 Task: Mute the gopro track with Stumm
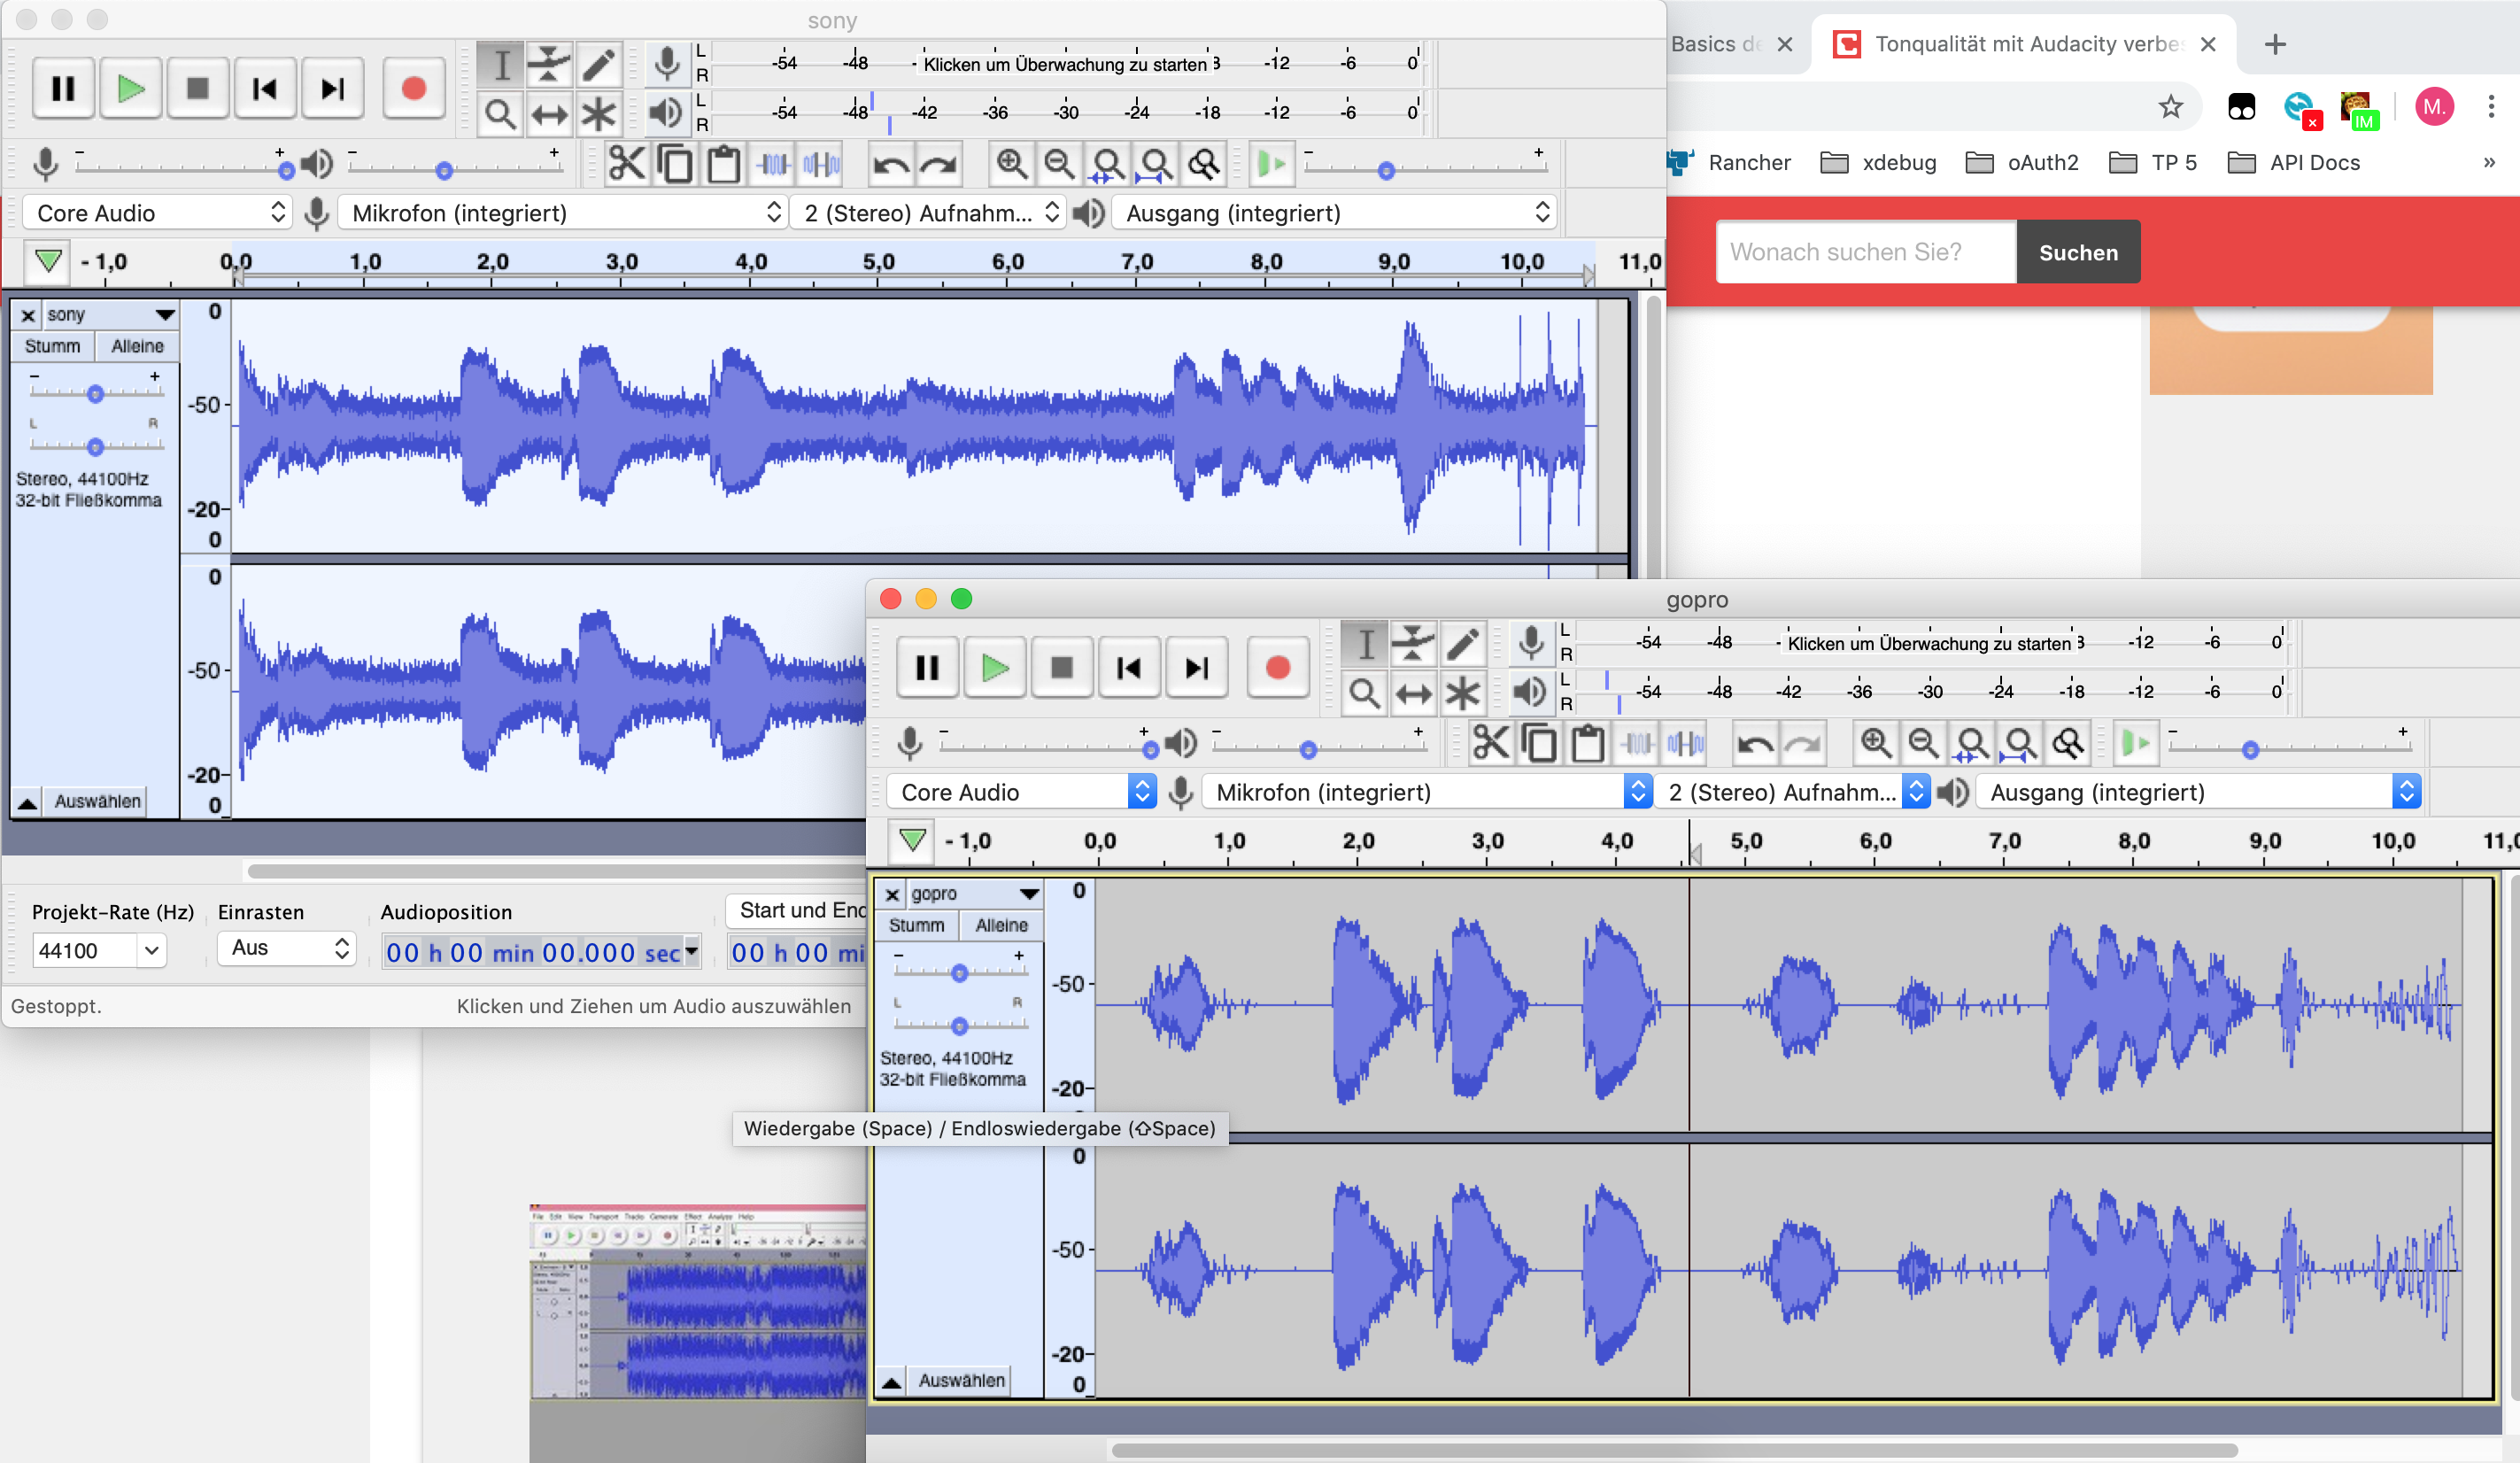(x=916, y=925)
